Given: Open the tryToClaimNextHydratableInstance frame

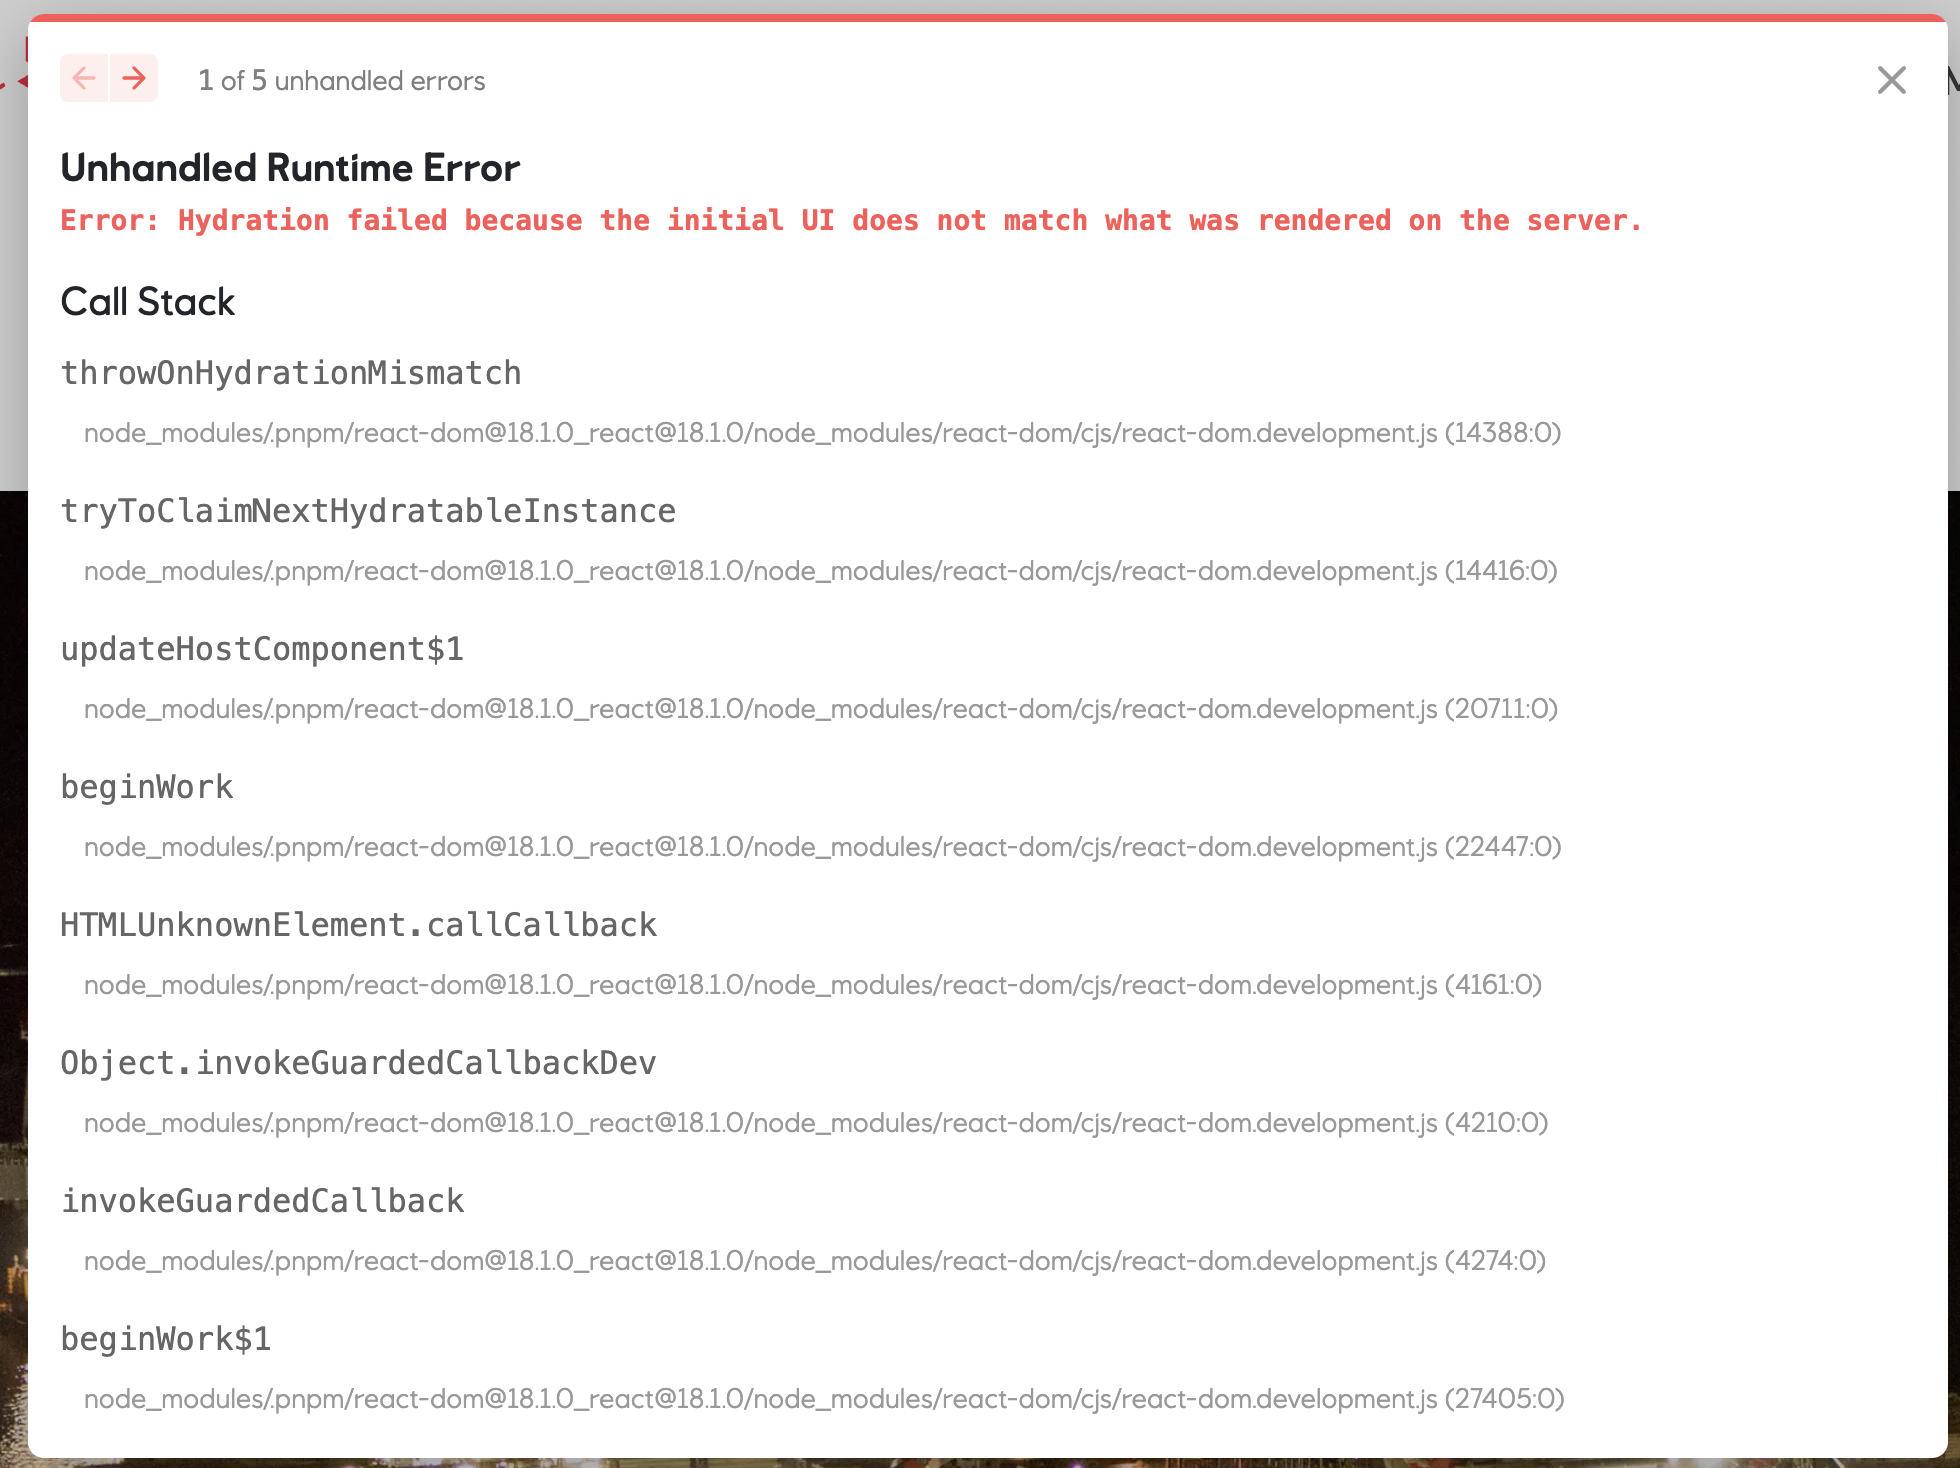Looking at the screenshot, I should [368, 510].
